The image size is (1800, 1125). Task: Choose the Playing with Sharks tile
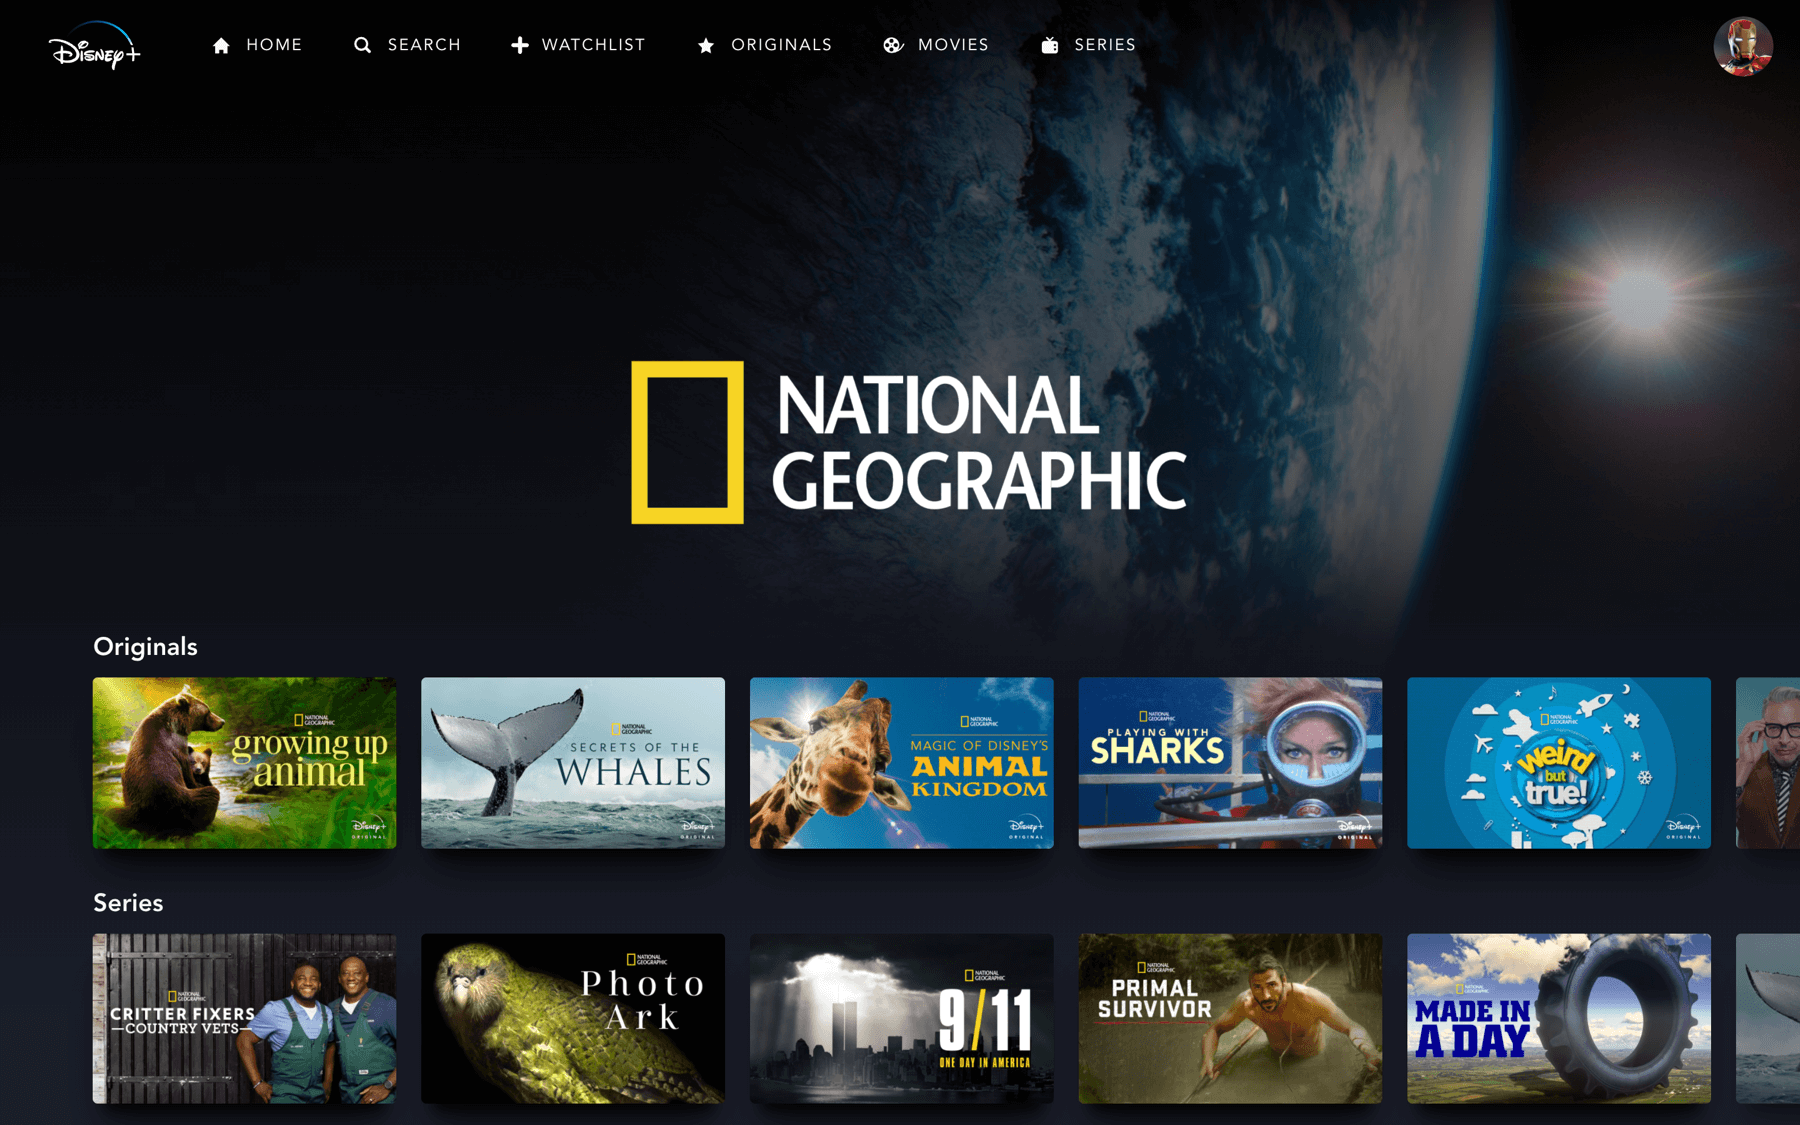tap(1230, 763)
